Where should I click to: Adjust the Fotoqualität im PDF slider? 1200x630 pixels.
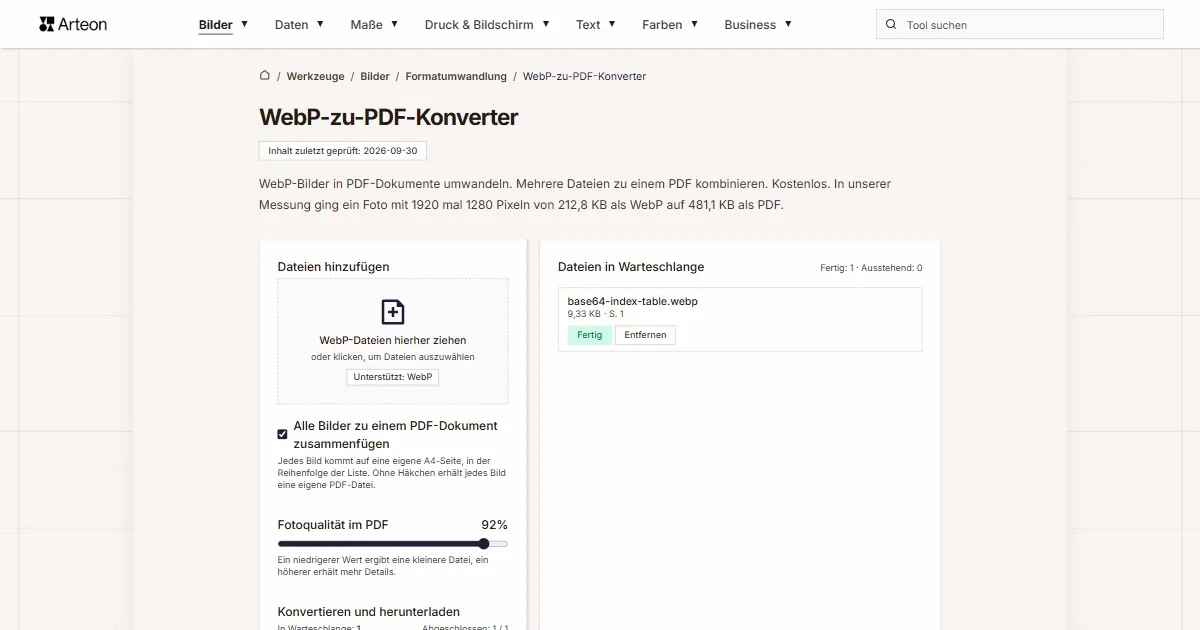pos(393,544)
